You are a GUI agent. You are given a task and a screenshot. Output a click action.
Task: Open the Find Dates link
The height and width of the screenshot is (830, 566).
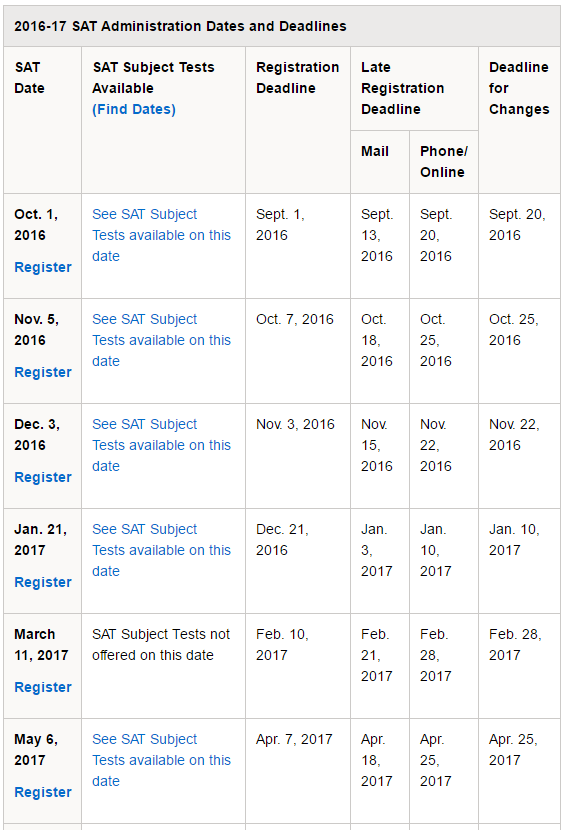tap(134, 109)
